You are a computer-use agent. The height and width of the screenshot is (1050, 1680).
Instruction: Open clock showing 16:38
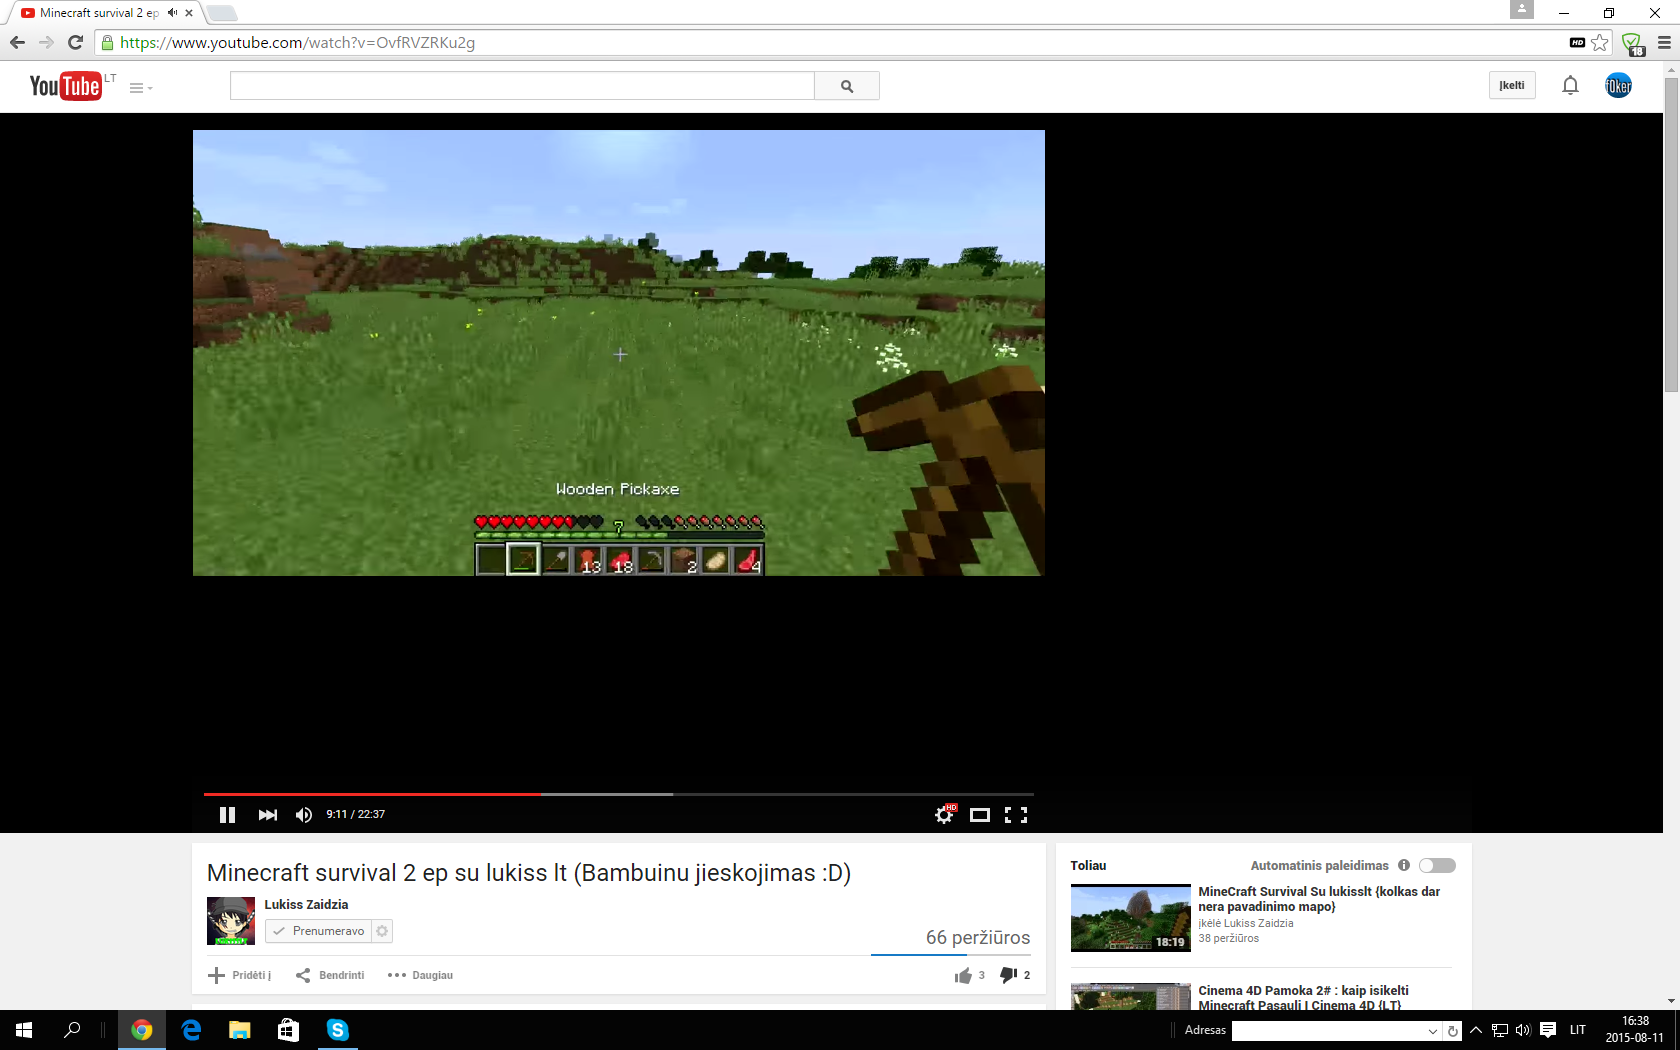click(1635, 1030)
